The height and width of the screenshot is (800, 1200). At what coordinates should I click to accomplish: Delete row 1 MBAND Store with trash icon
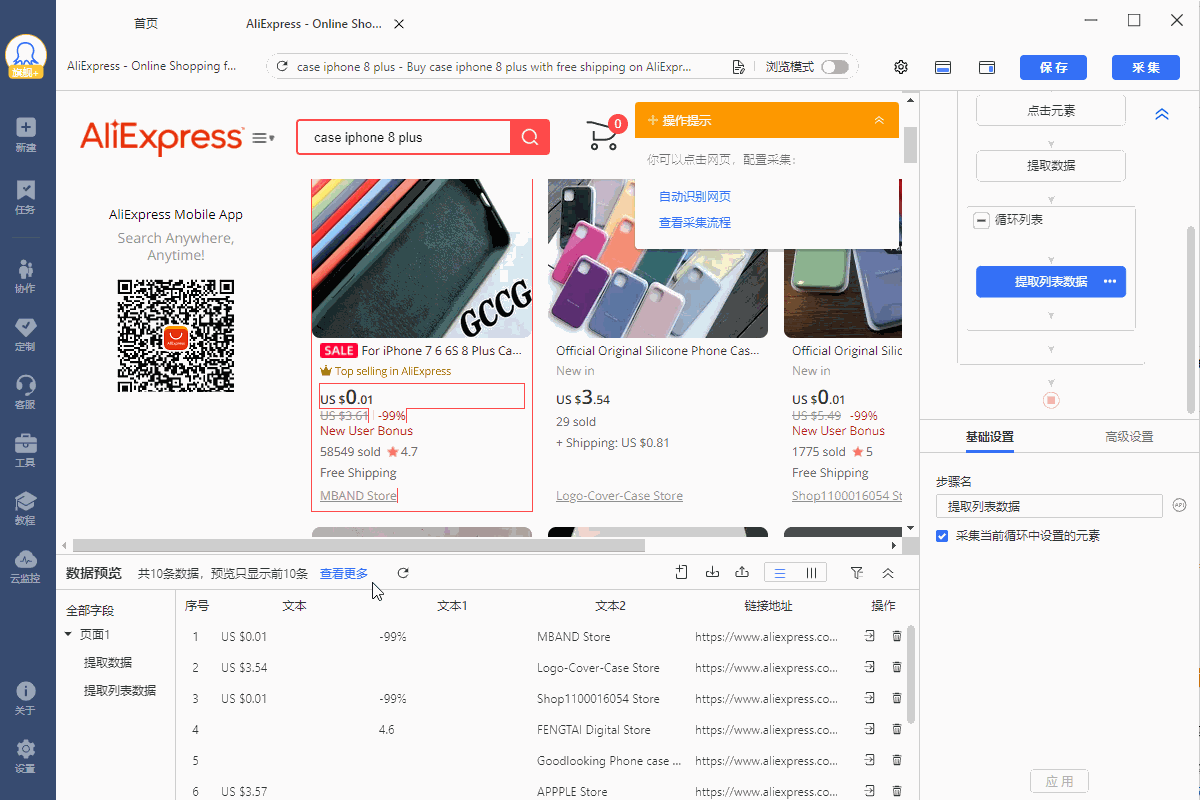coord(897,636)
